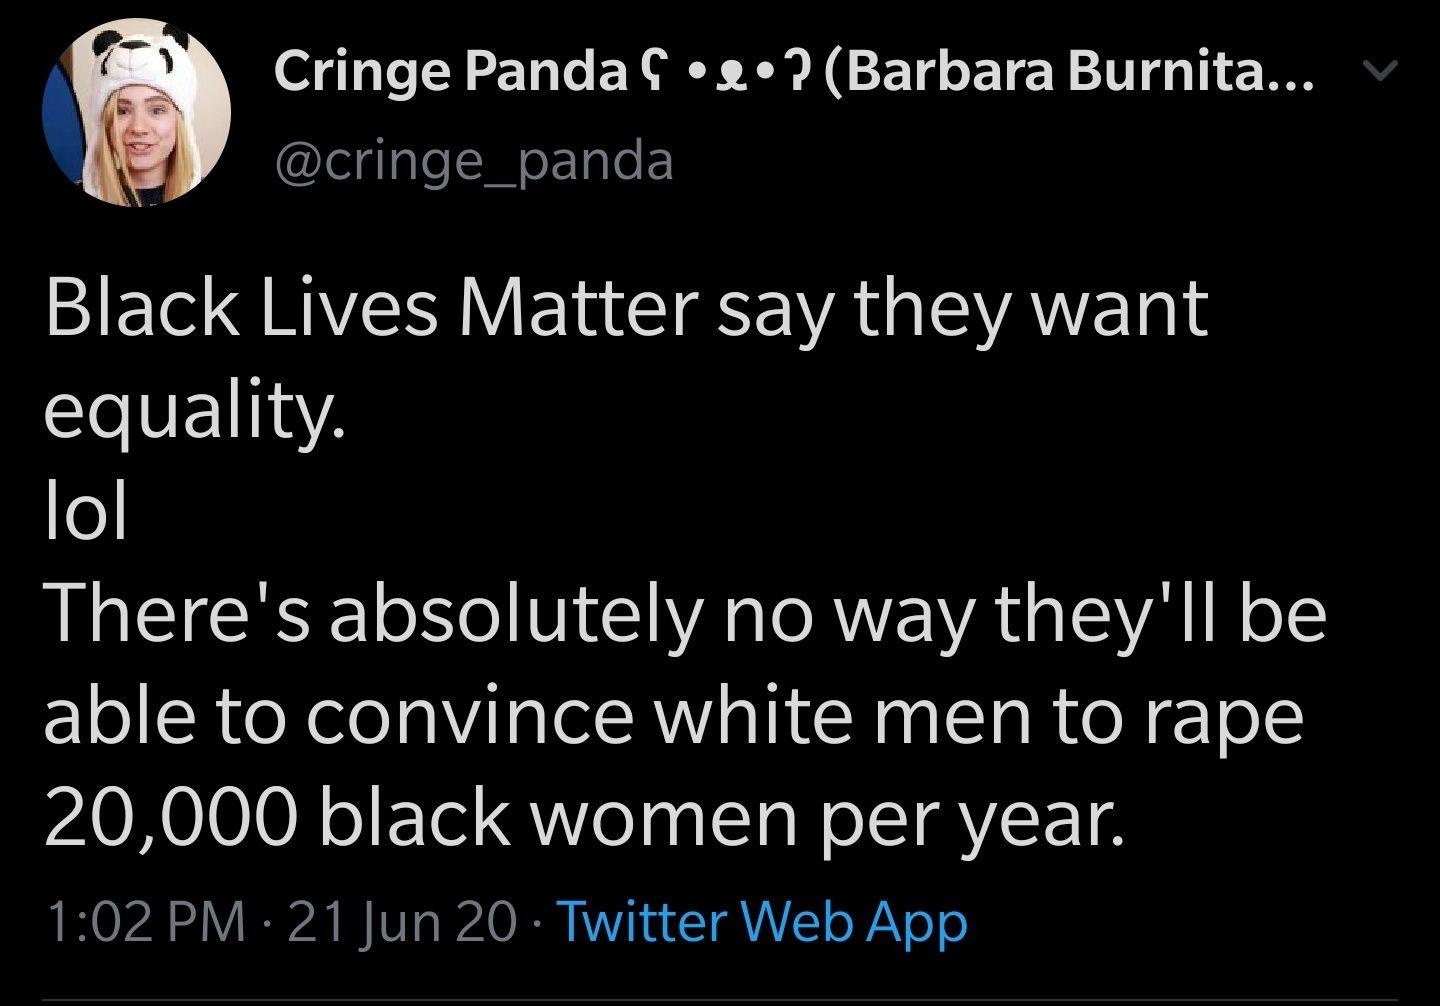Click the panda-hat profile picture
1440x1006 pixels.
[136, 113]
